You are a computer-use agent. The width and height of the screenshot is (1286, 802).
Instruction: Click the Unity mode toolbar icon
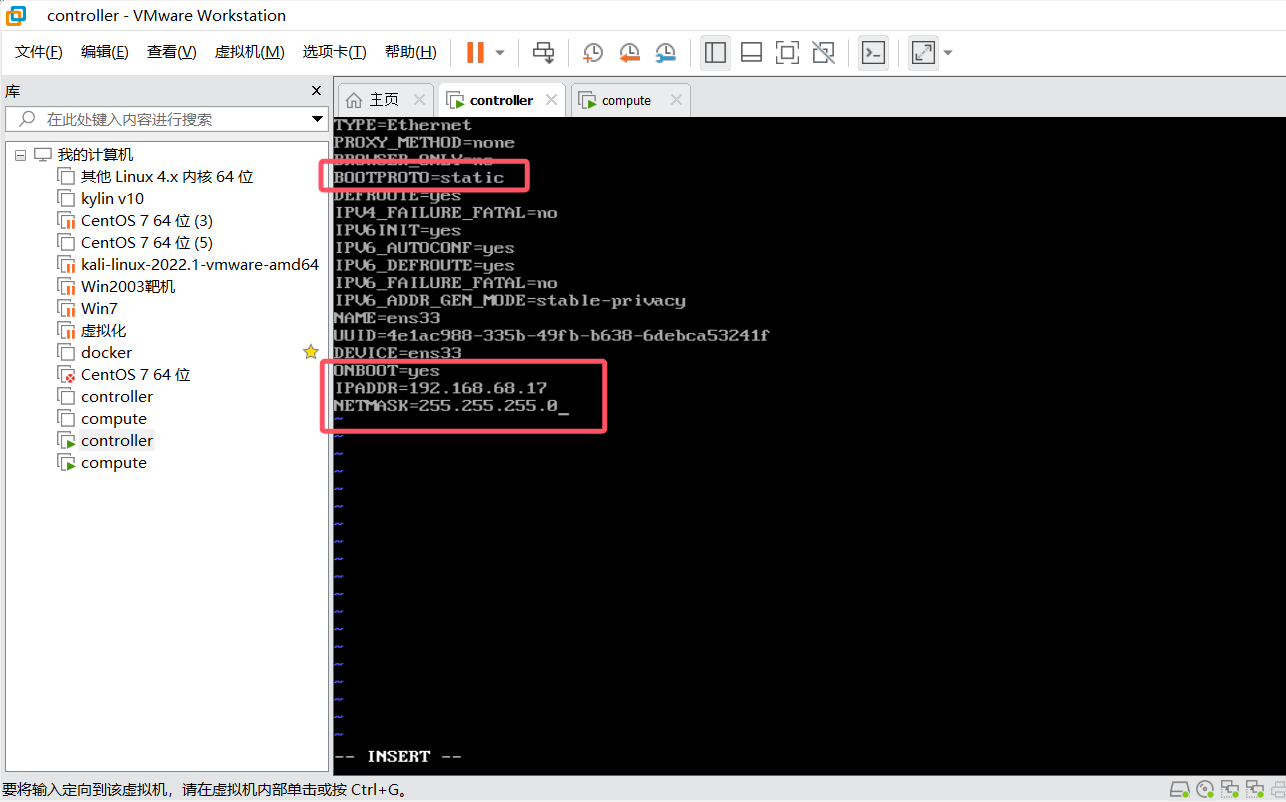click(823, 52)
